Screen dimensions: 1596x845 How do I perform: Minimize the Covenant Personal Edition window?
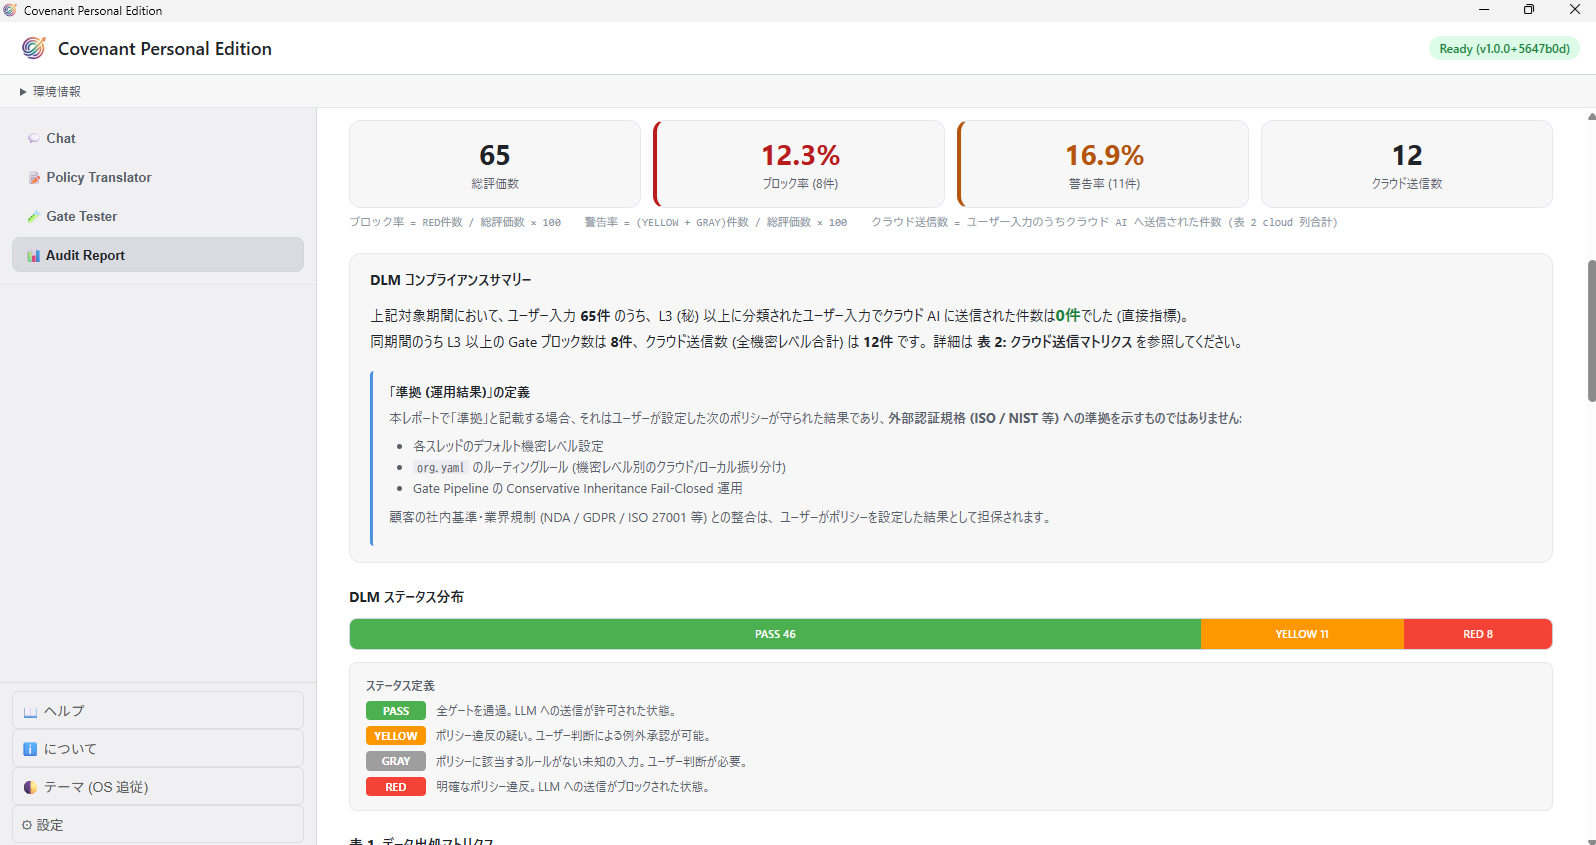[1484, 10]
